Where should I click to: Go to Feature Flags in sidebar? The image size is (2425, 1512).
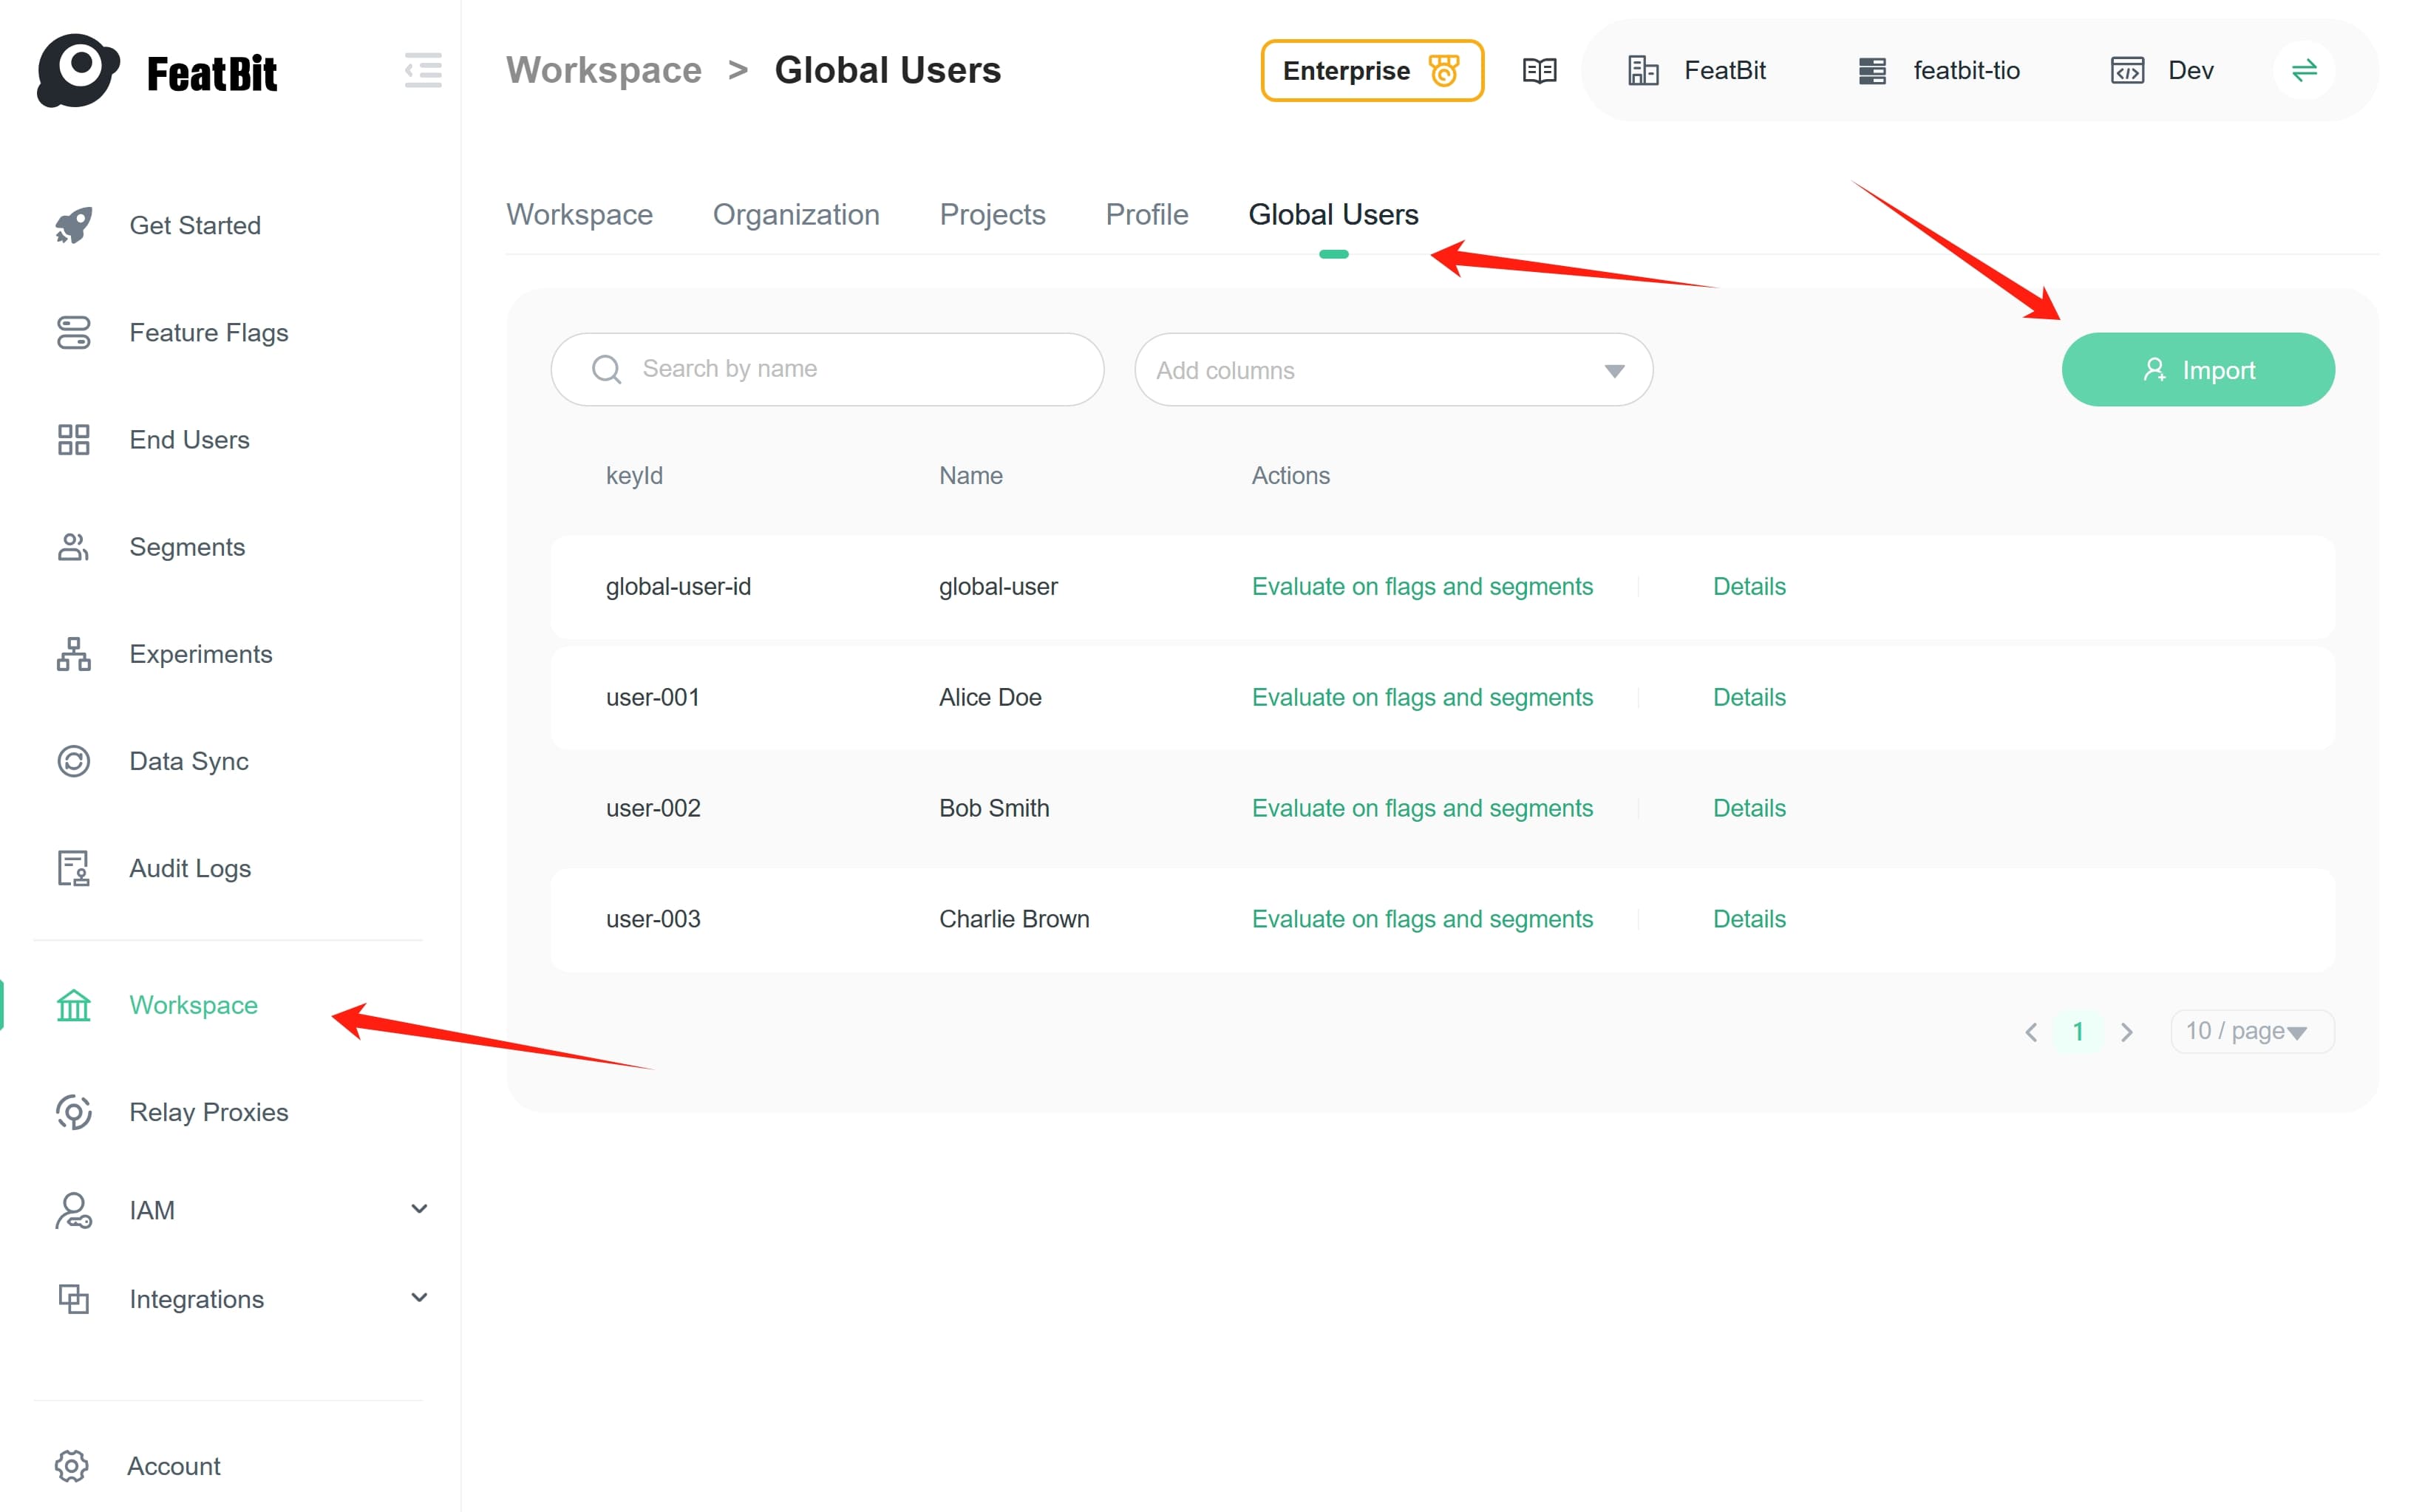coord(208,333)
